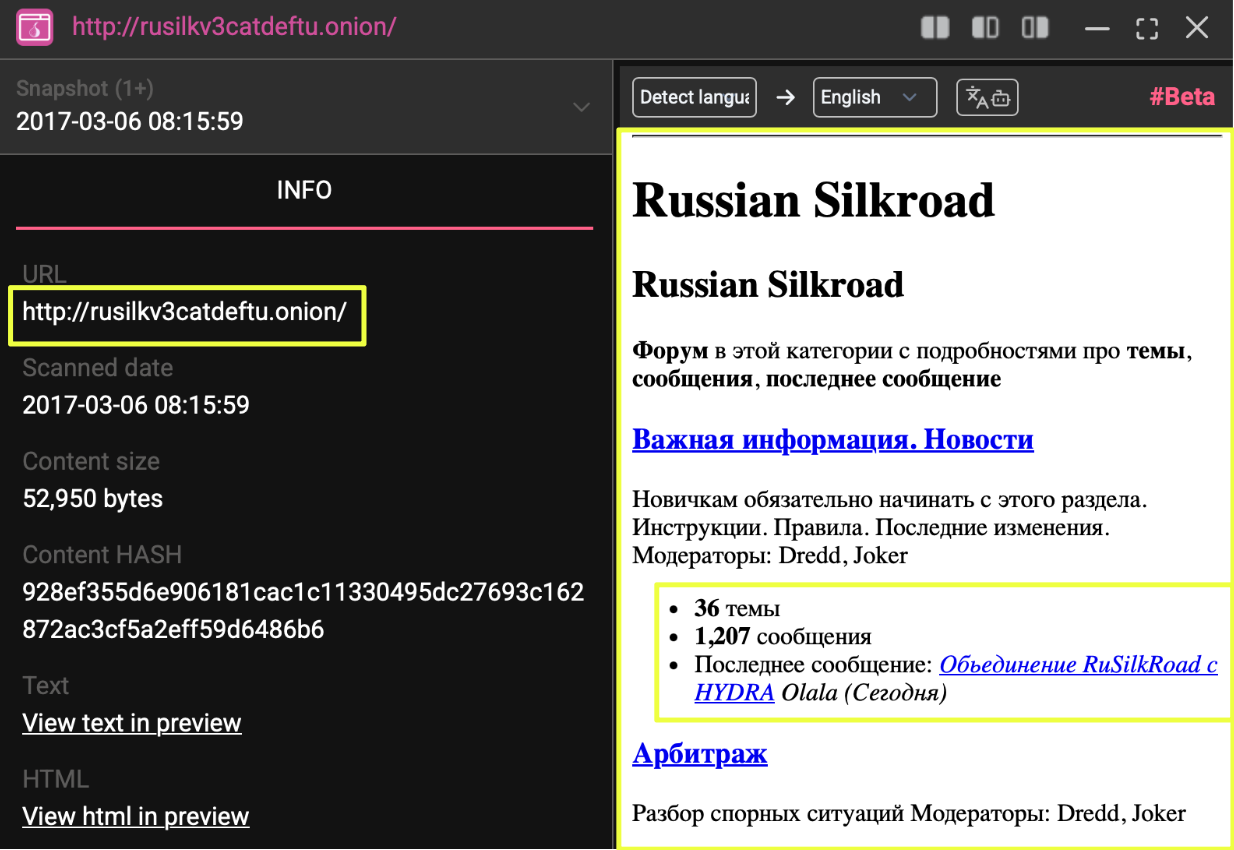Click the onion URL in the title bar

pyautogui.click(x=234, y=27)
